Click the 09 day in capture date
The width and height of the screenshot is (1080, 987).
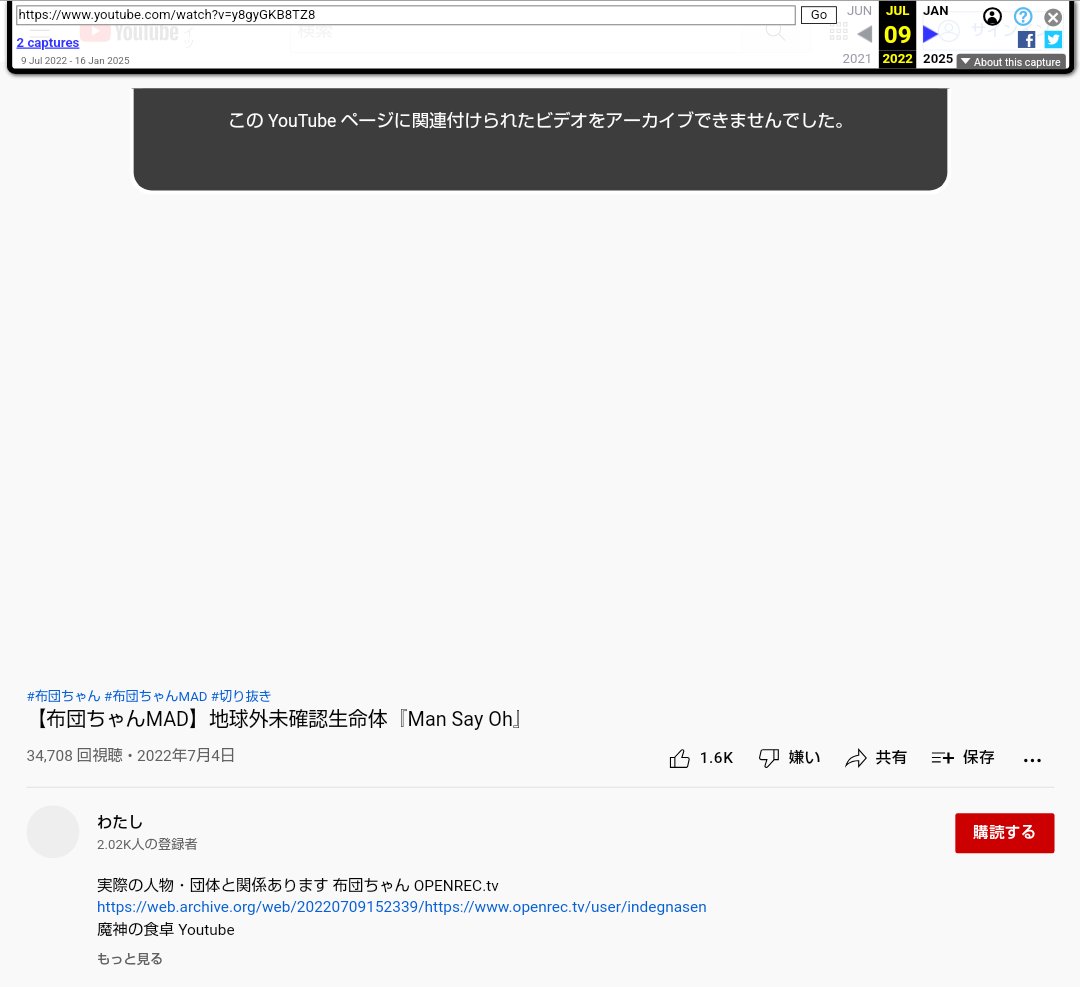[897, 34]
